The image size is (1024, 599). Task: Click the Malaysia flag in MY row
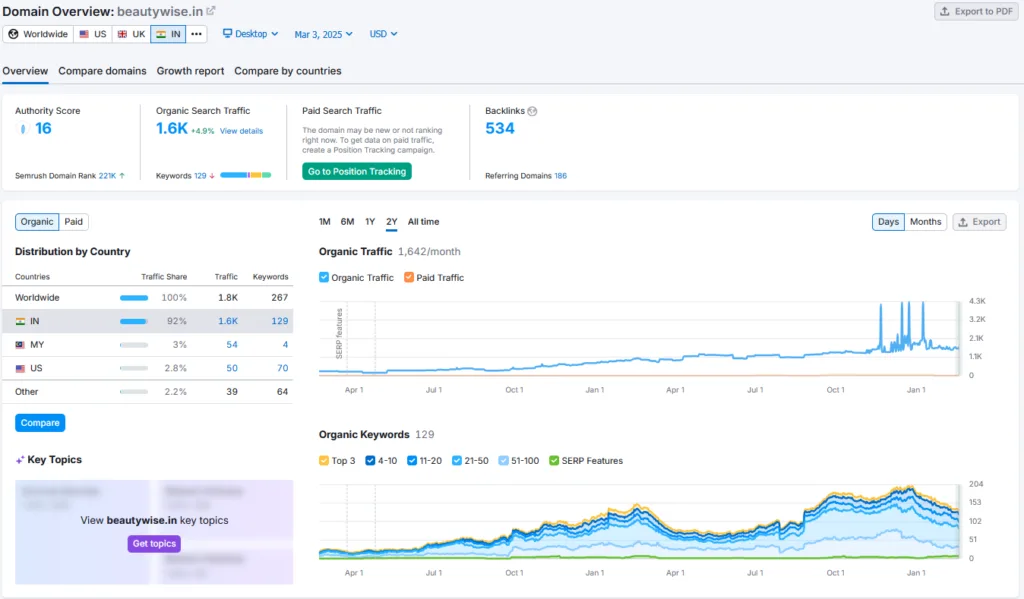pyautogui.click(x=20, y=345)
